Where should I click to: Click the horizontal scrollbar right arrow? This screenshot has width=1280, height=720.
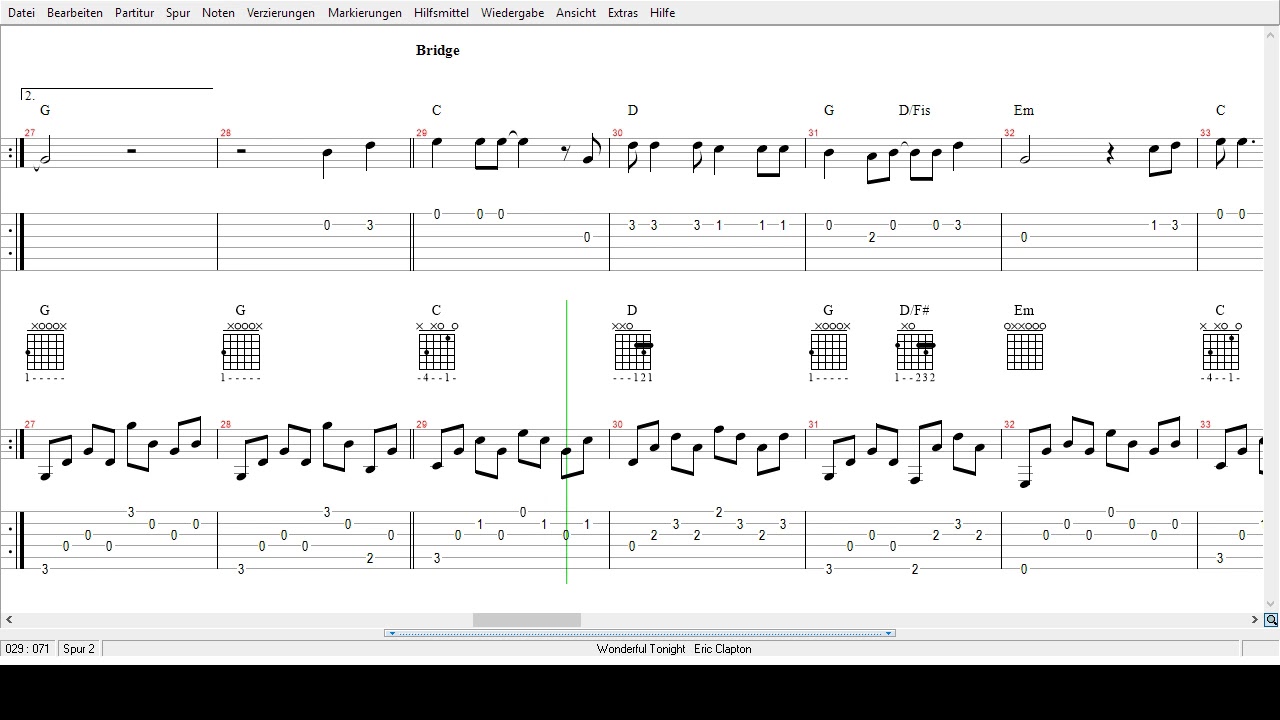1255,620
